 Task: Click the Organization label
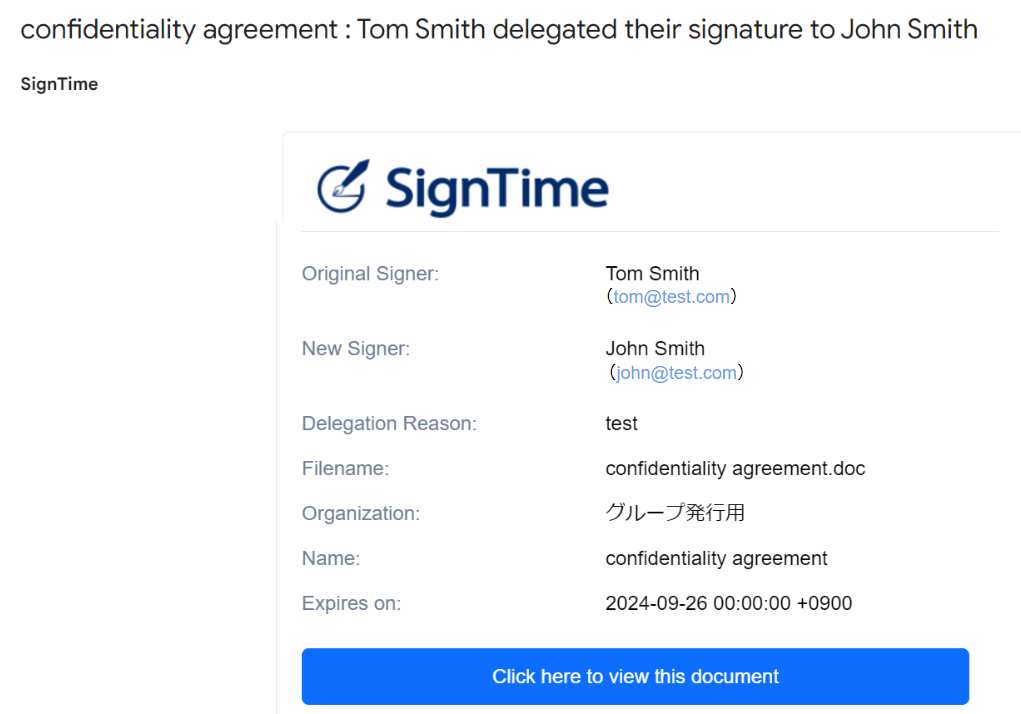coord(361,513)
